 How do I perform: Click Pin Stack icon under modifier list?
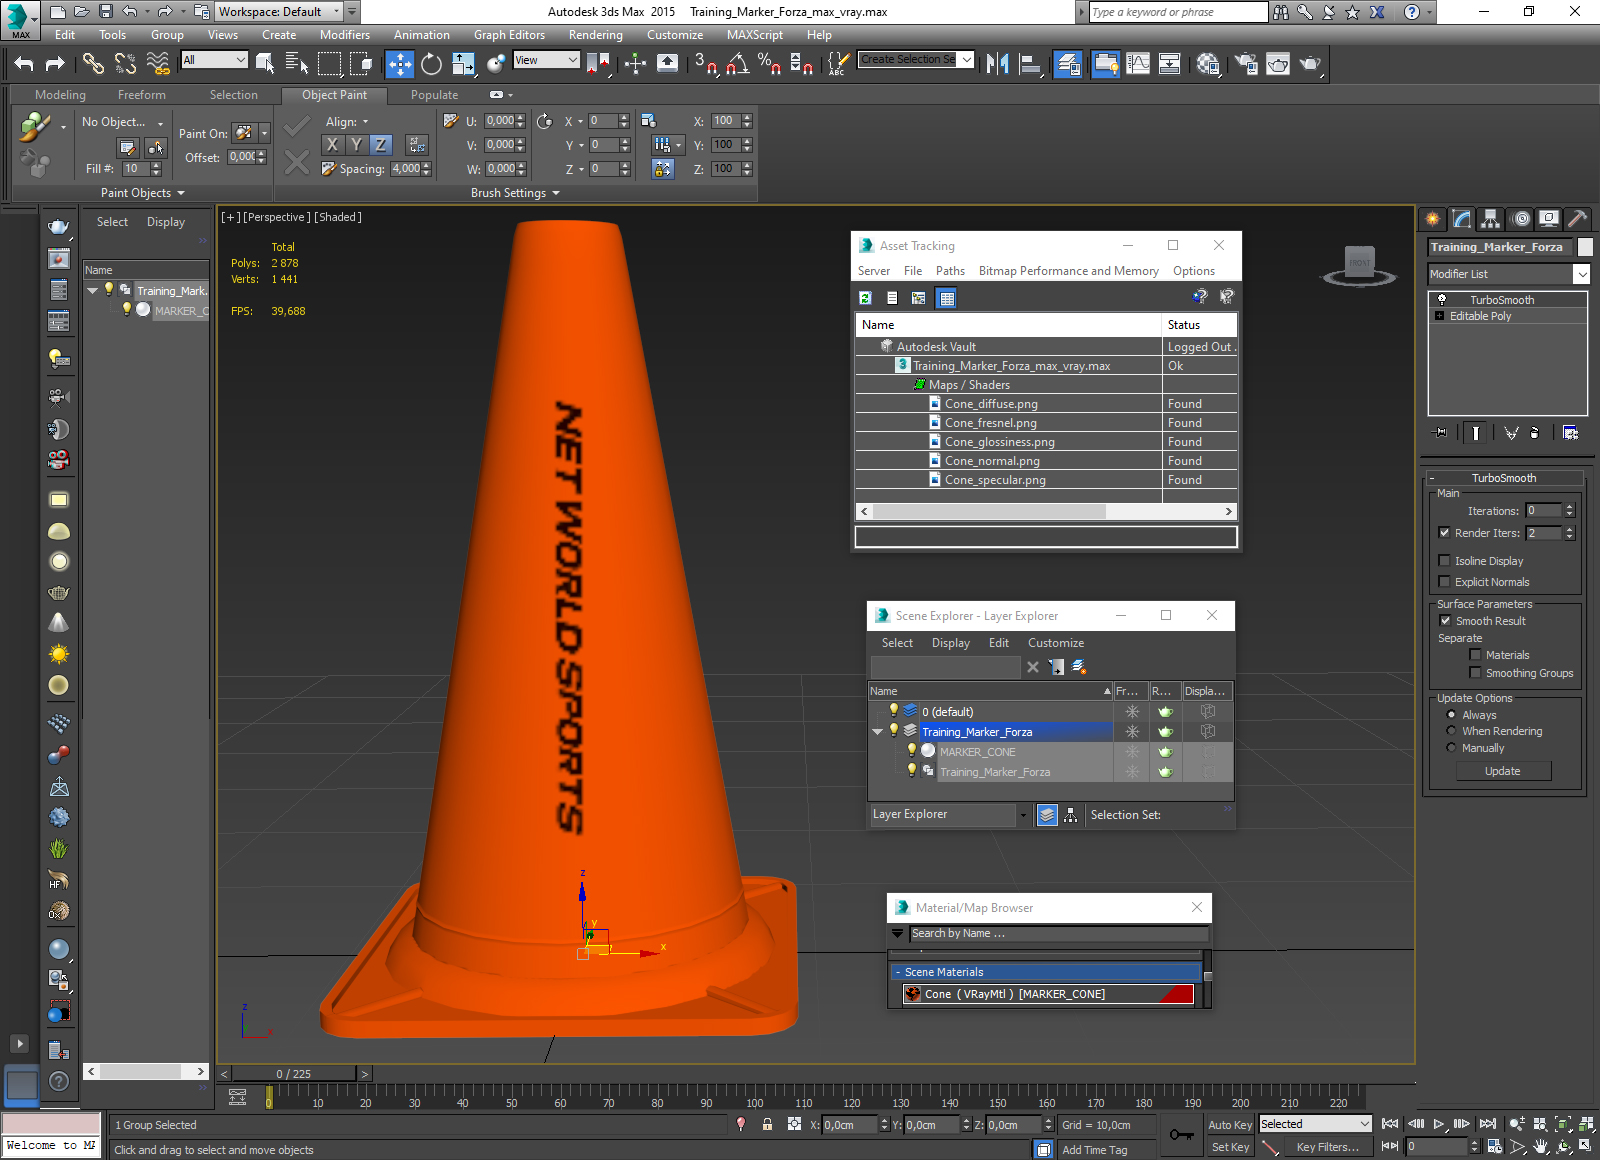pos(1440,433)
